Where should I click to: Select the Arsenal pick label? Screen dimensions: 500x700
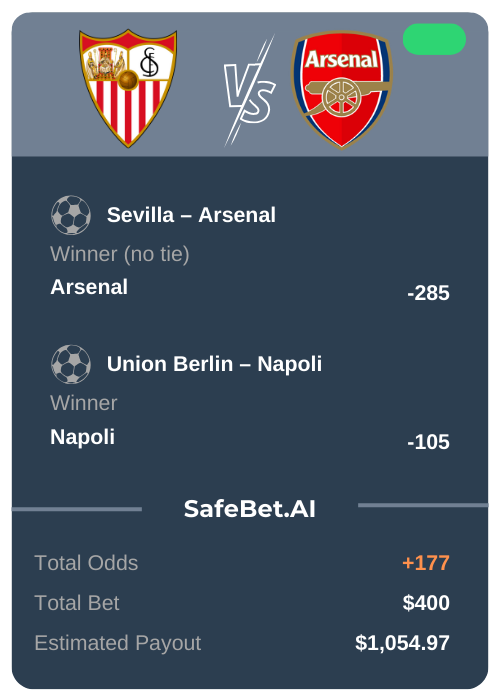[x=89, y=287]
